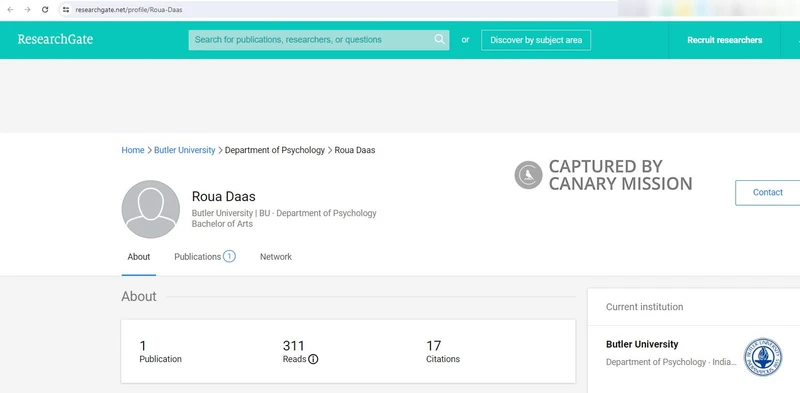Viewport: 800px width, 393px height.
Task: Click the Butler University seal logo
Action: 763,357
